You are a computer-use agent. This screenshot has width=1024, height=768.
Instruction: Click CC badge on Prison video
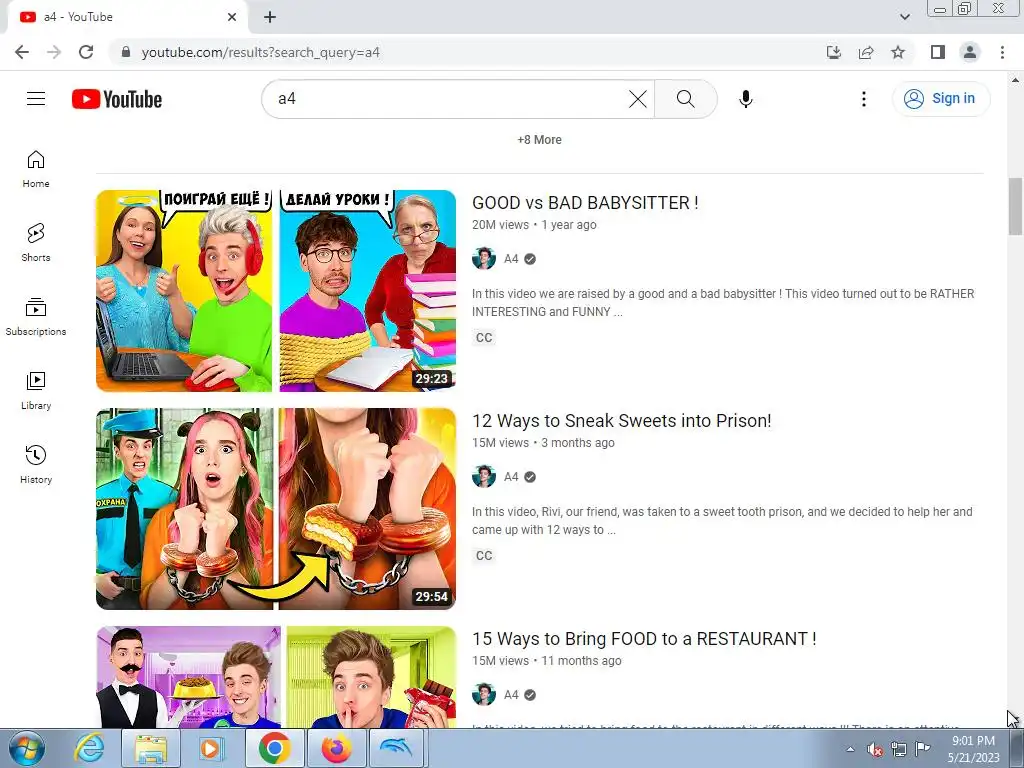[x=484, y=556]
